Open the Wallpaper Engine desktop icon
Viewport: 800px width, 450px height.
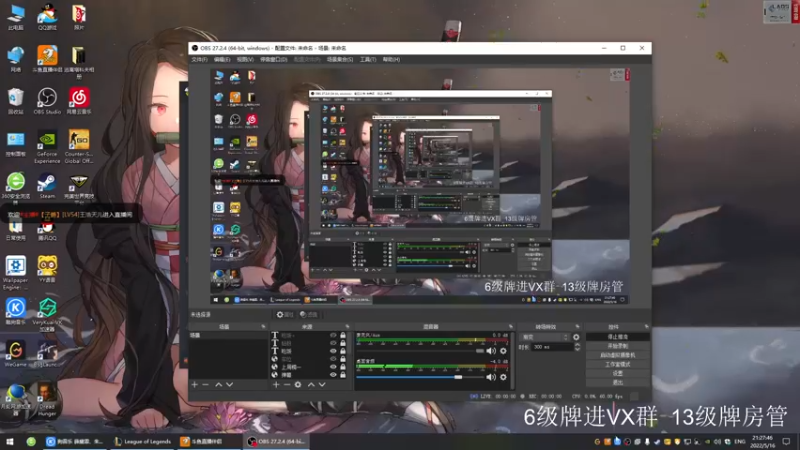15,273
